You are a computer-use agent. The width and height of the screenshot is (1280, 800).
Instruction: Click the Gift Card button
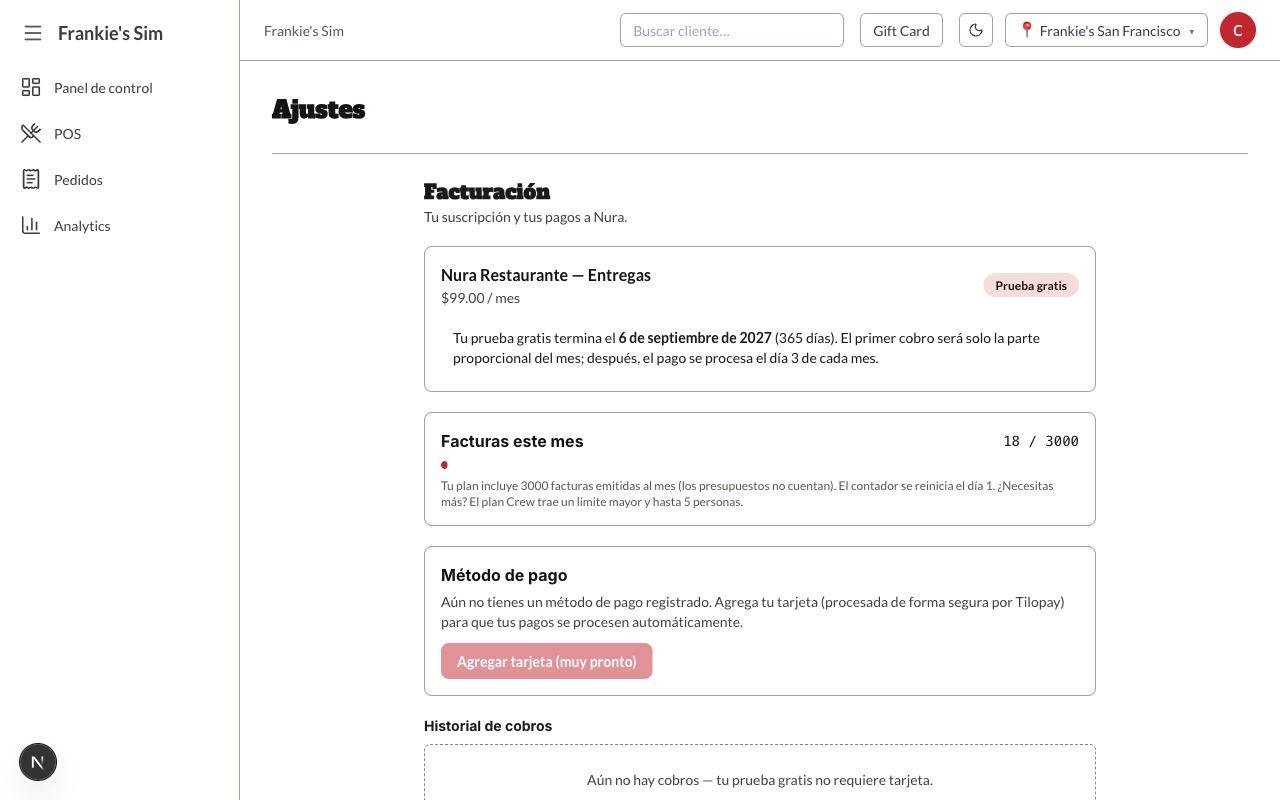click(x=901, y=30)
